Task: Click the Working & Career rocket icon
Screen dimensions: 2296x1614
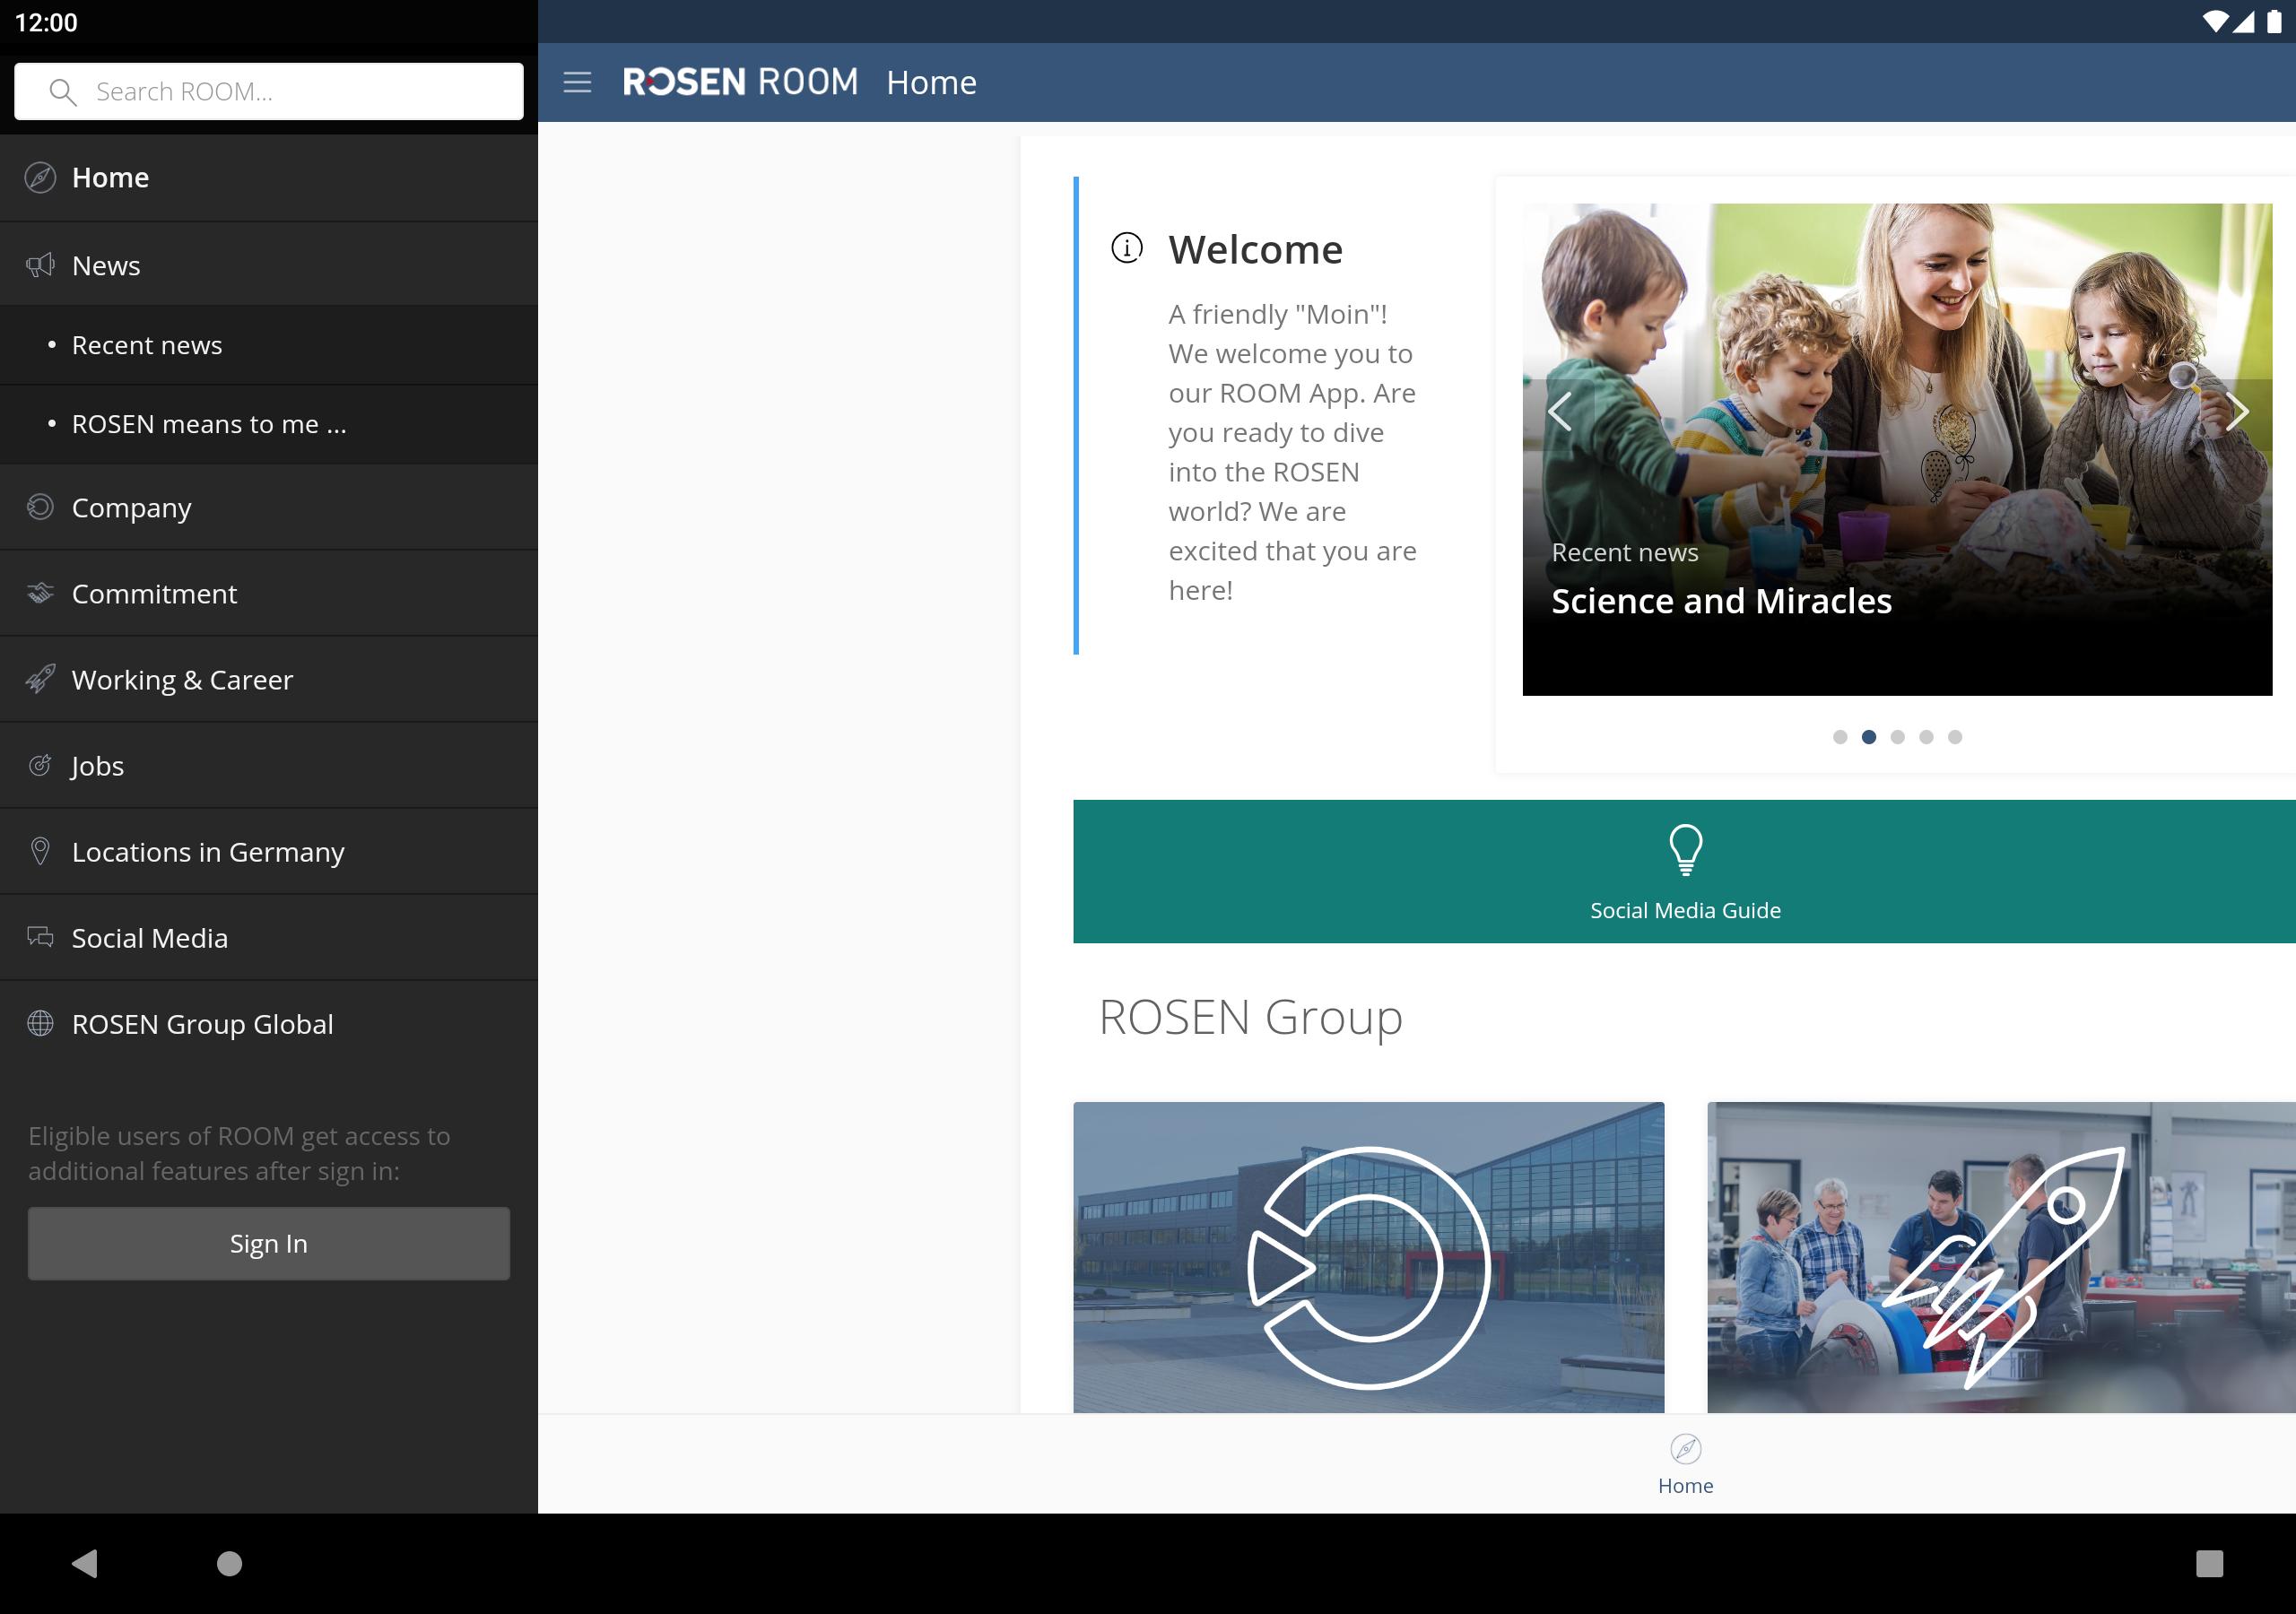Action: (40, 679)
